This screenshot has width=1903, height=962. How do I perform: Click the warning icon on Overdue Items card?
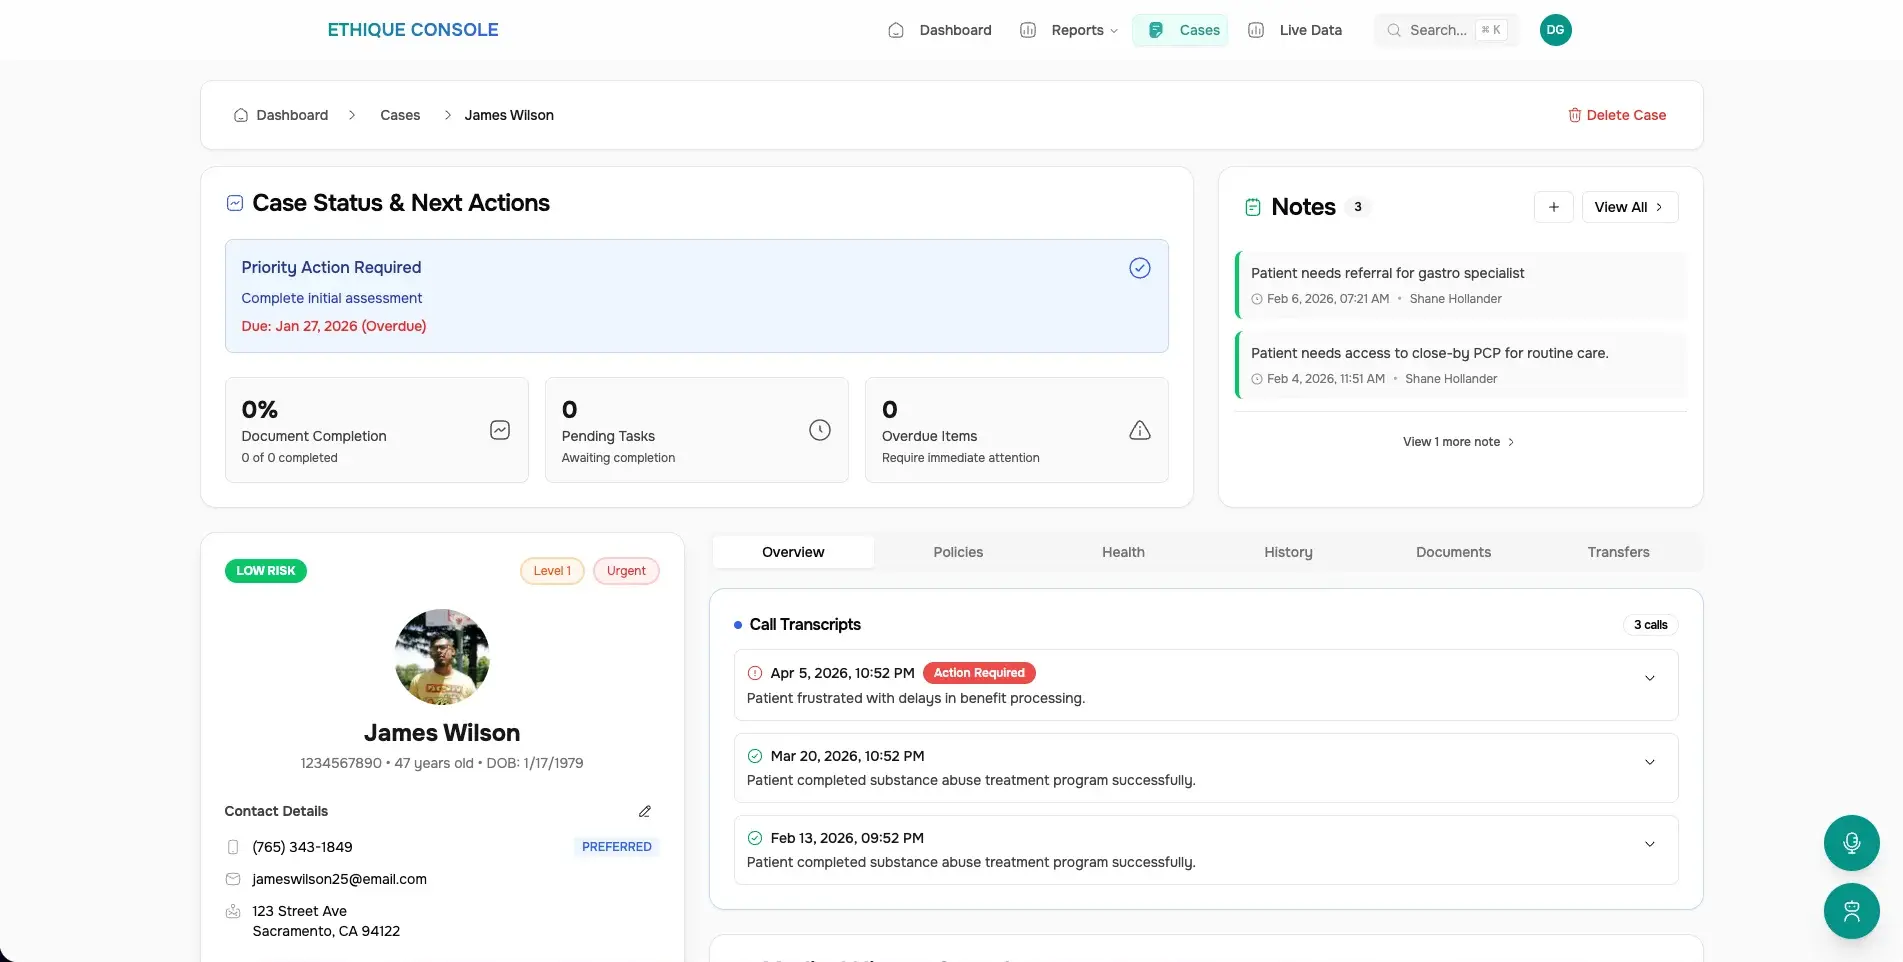(x=1139, y=430)
